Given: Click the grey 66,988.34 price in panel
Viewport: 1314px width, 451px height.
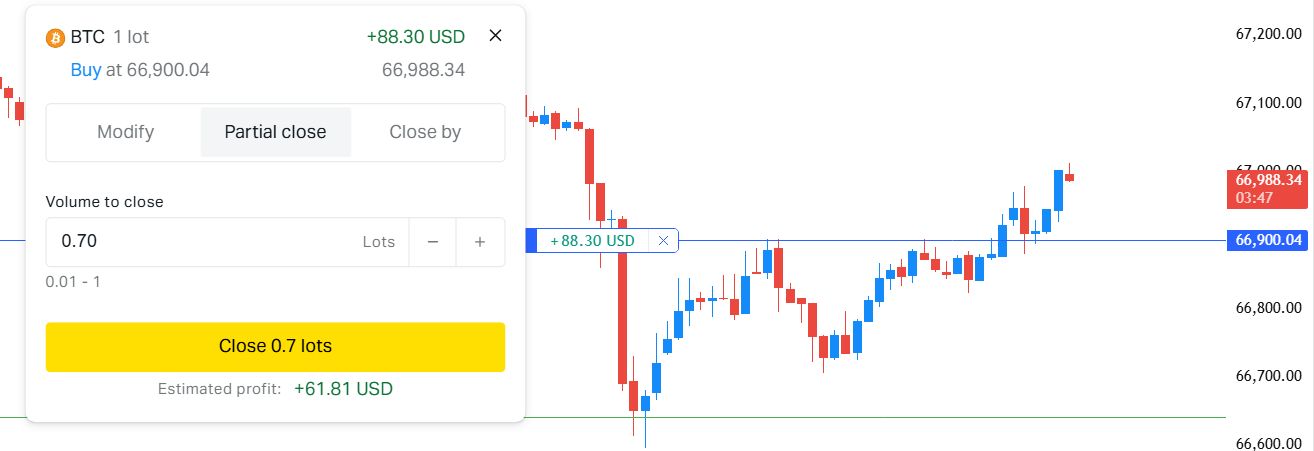Looking at the screenshot, I should pyautogui.click(x=423, y=70).
